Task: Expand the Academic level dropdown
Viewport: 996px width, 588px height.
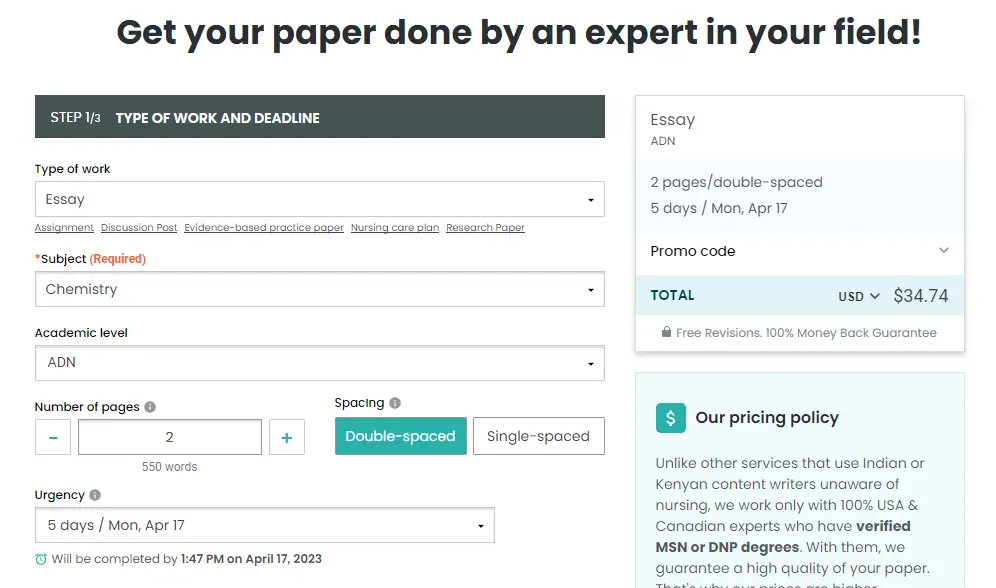Action: click(320, 363)
